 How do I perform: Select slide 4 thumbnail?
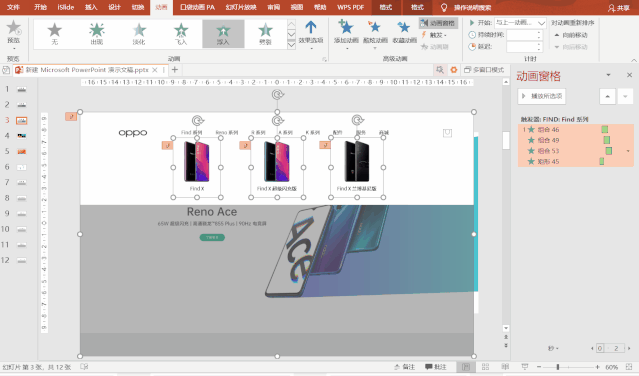click(x=22, y=136)
